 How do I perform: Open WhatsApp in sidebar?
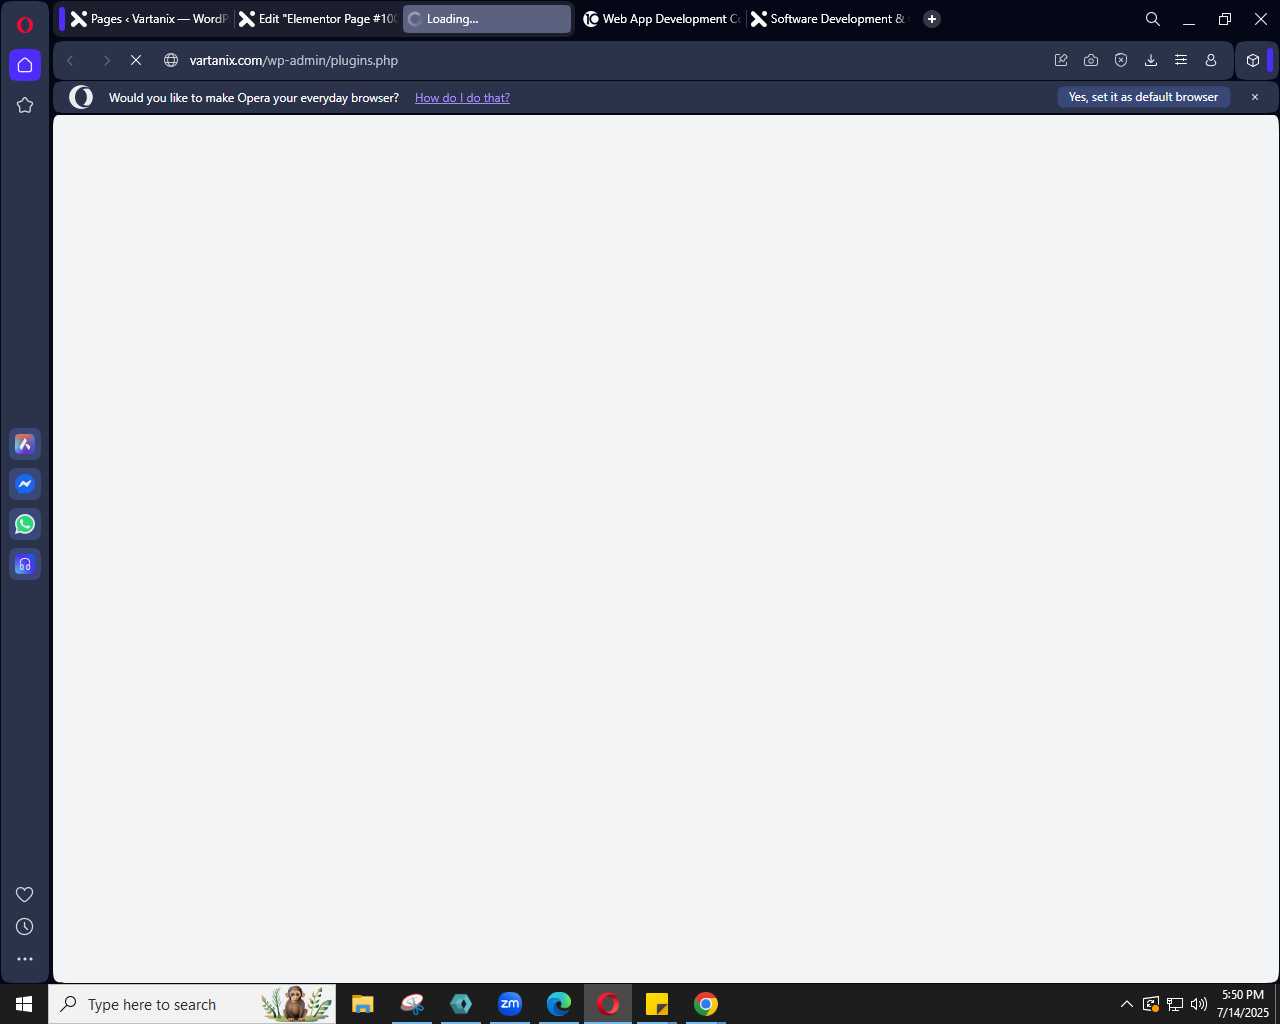click(x=25, y=524)
